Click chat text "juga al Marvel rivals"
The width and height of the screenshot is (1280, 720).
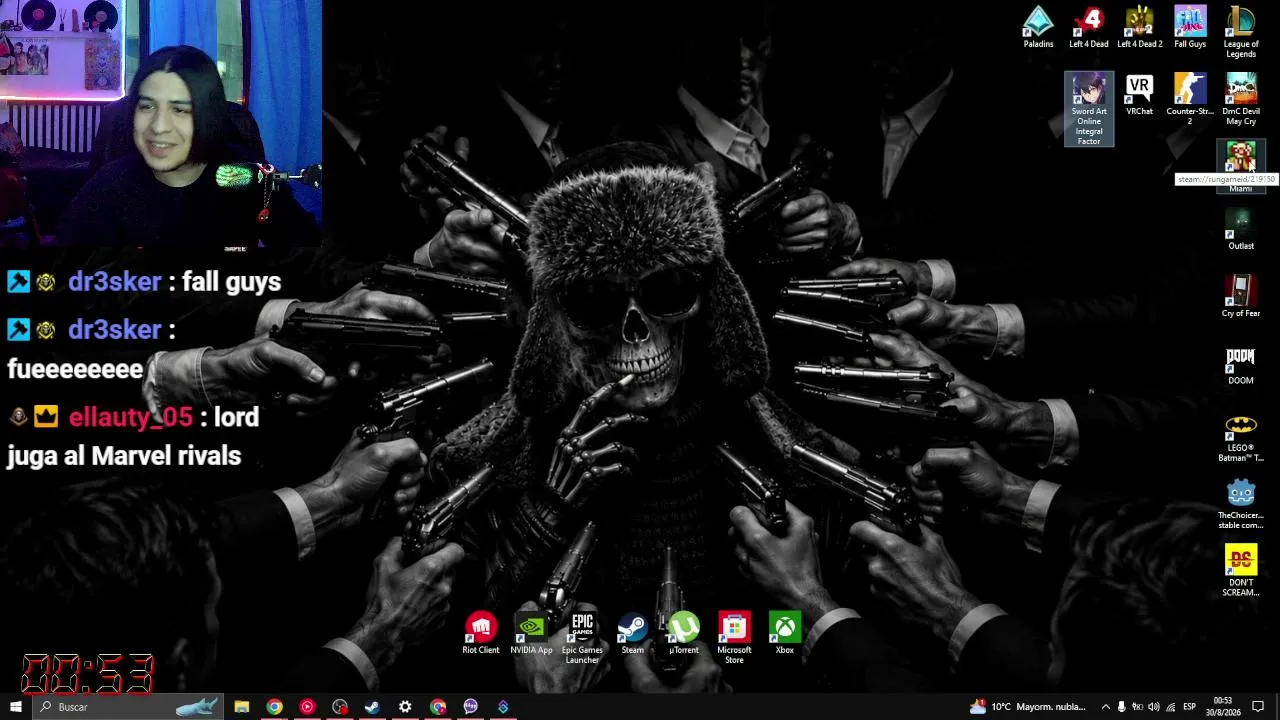[124, 456]
